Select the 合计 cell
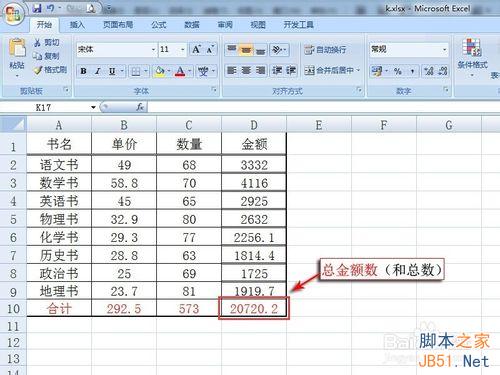 click(59, 309)
